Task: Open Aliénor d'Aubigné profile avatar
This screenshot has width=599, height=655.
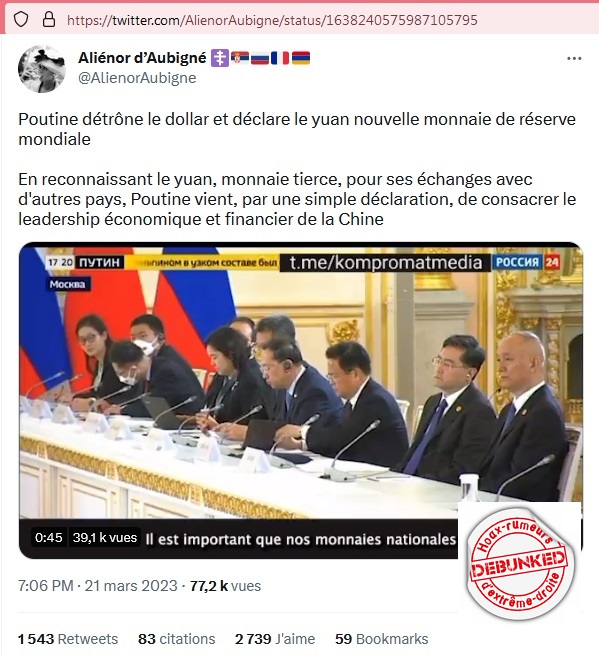Action: click(x=42, y=69)
